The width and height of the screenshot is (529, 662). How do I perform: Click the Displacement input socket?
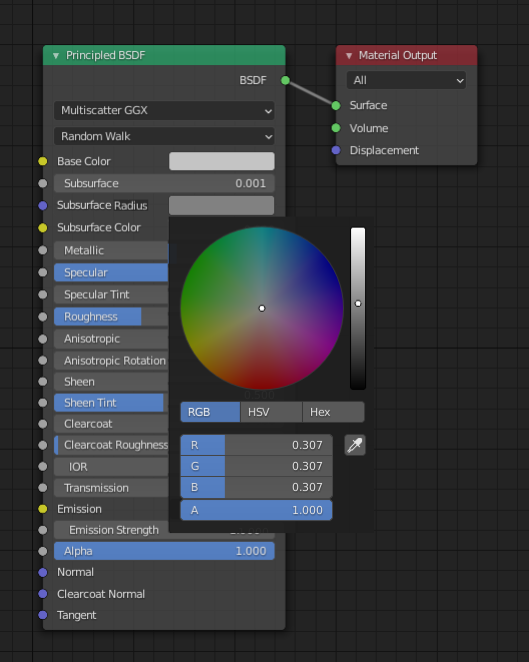pos(336,150)
